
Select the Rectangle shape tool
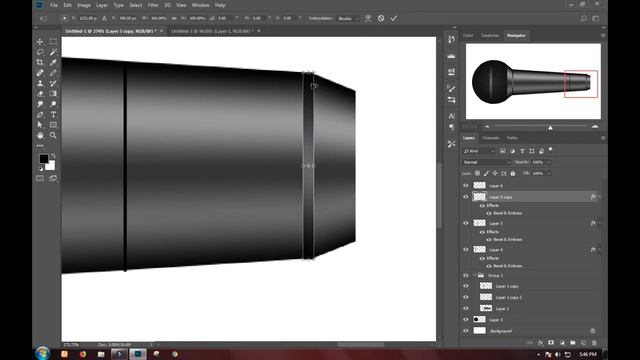click(x=53, y=125)
